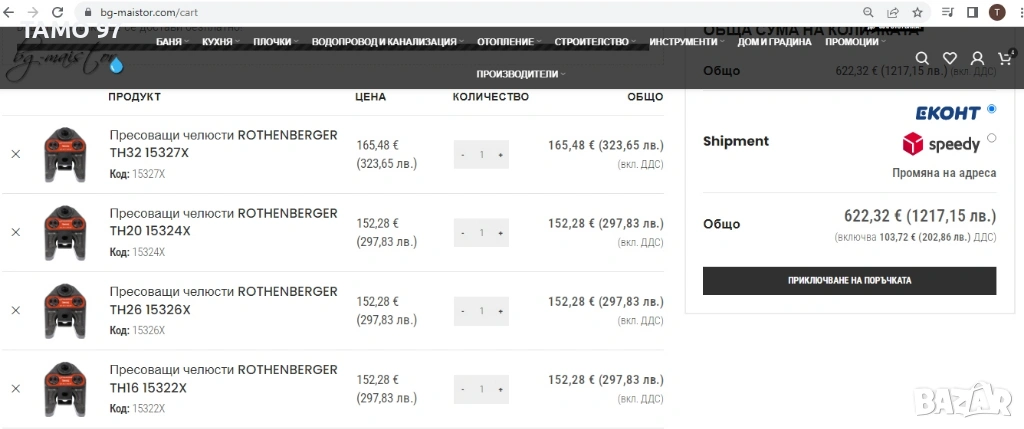
Task: Open the user account icon
Action: pyautogui.click(x=977, y=59)
